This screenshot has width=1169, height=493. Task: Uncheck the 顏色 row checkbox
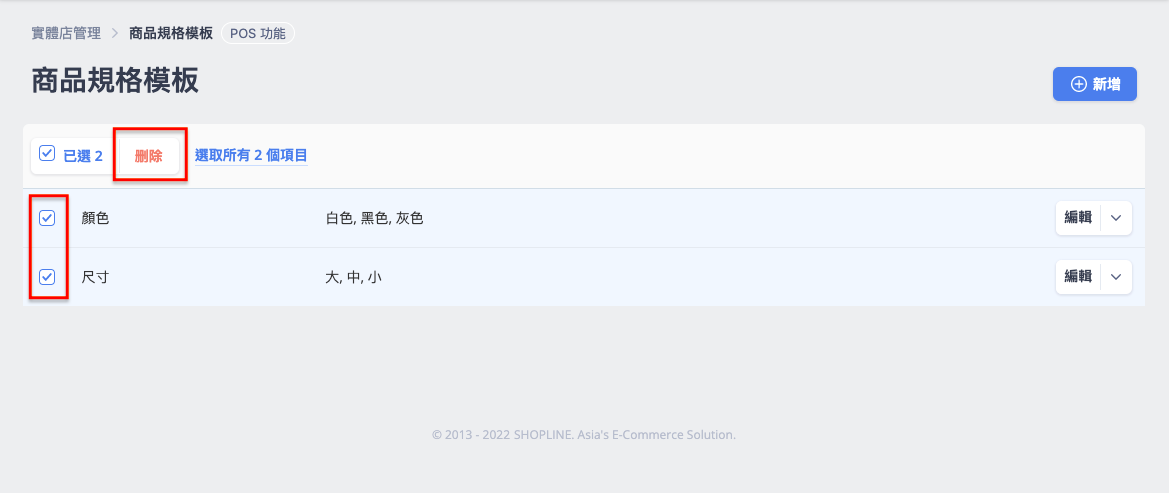click(x=47, y=218)
